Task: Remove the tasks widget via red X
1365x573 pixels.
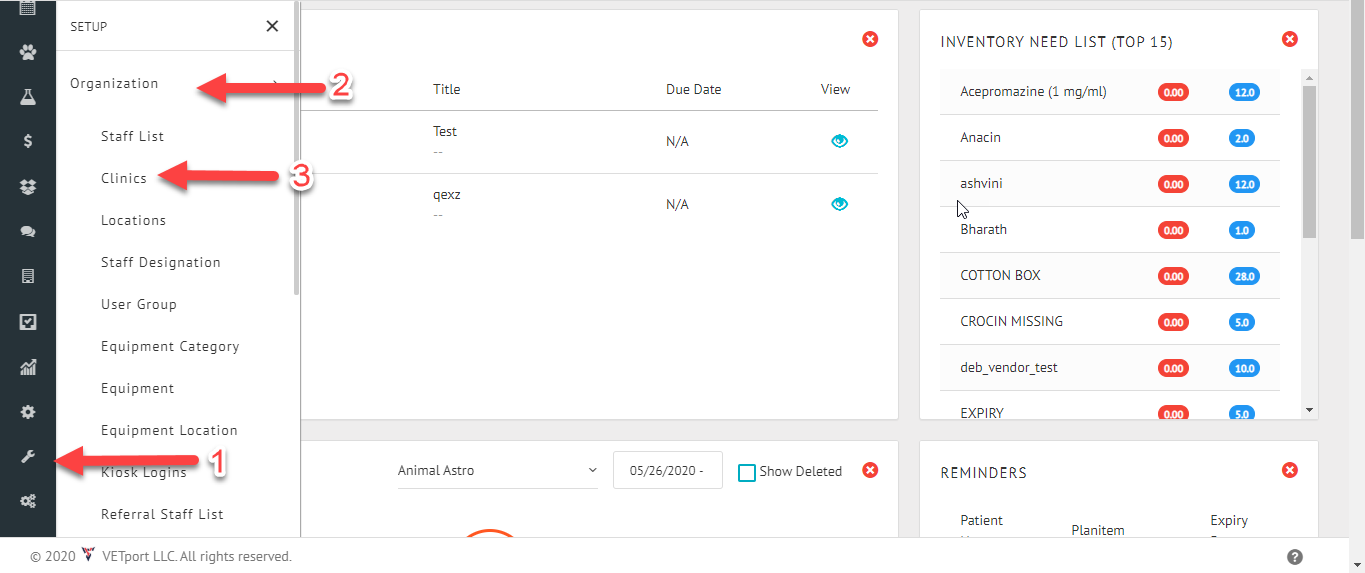Action: click(870, 39)
